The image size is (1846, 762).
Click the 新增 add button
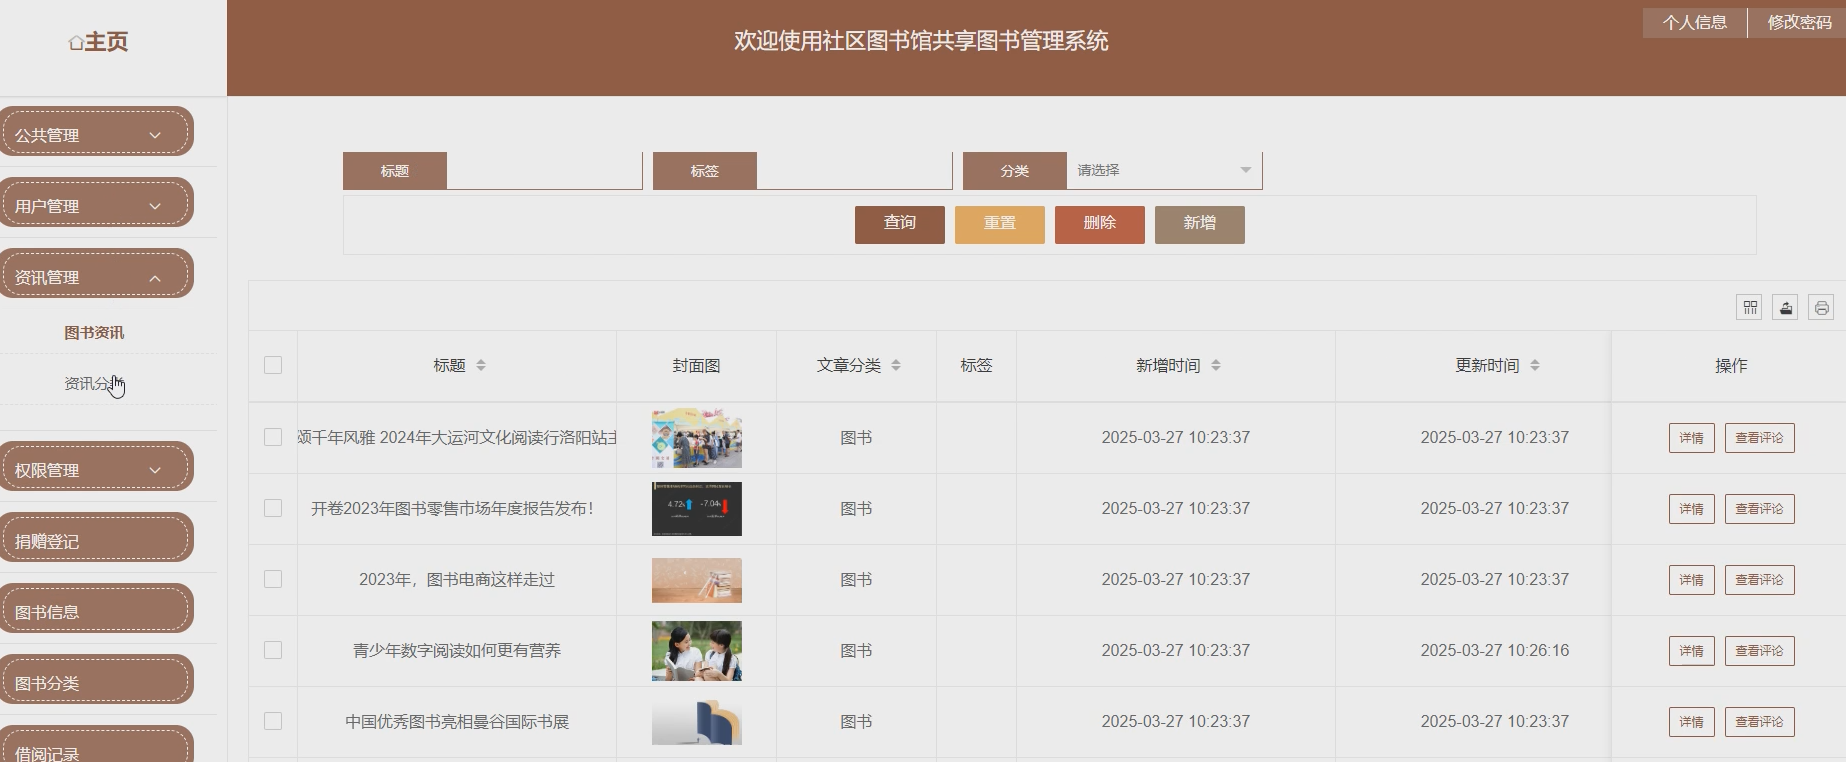(1199, 225)
